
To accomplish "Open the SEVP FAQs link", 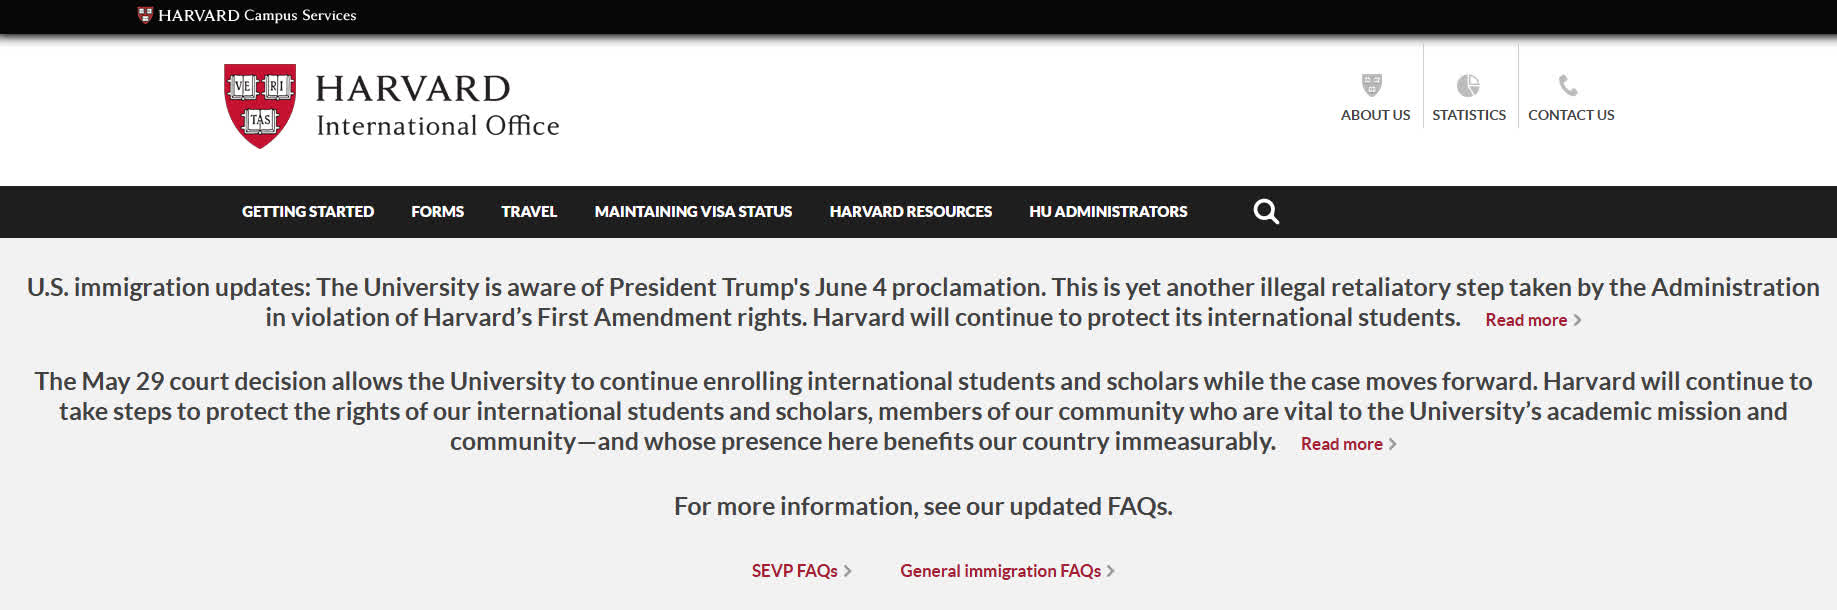I will point(794,571).
